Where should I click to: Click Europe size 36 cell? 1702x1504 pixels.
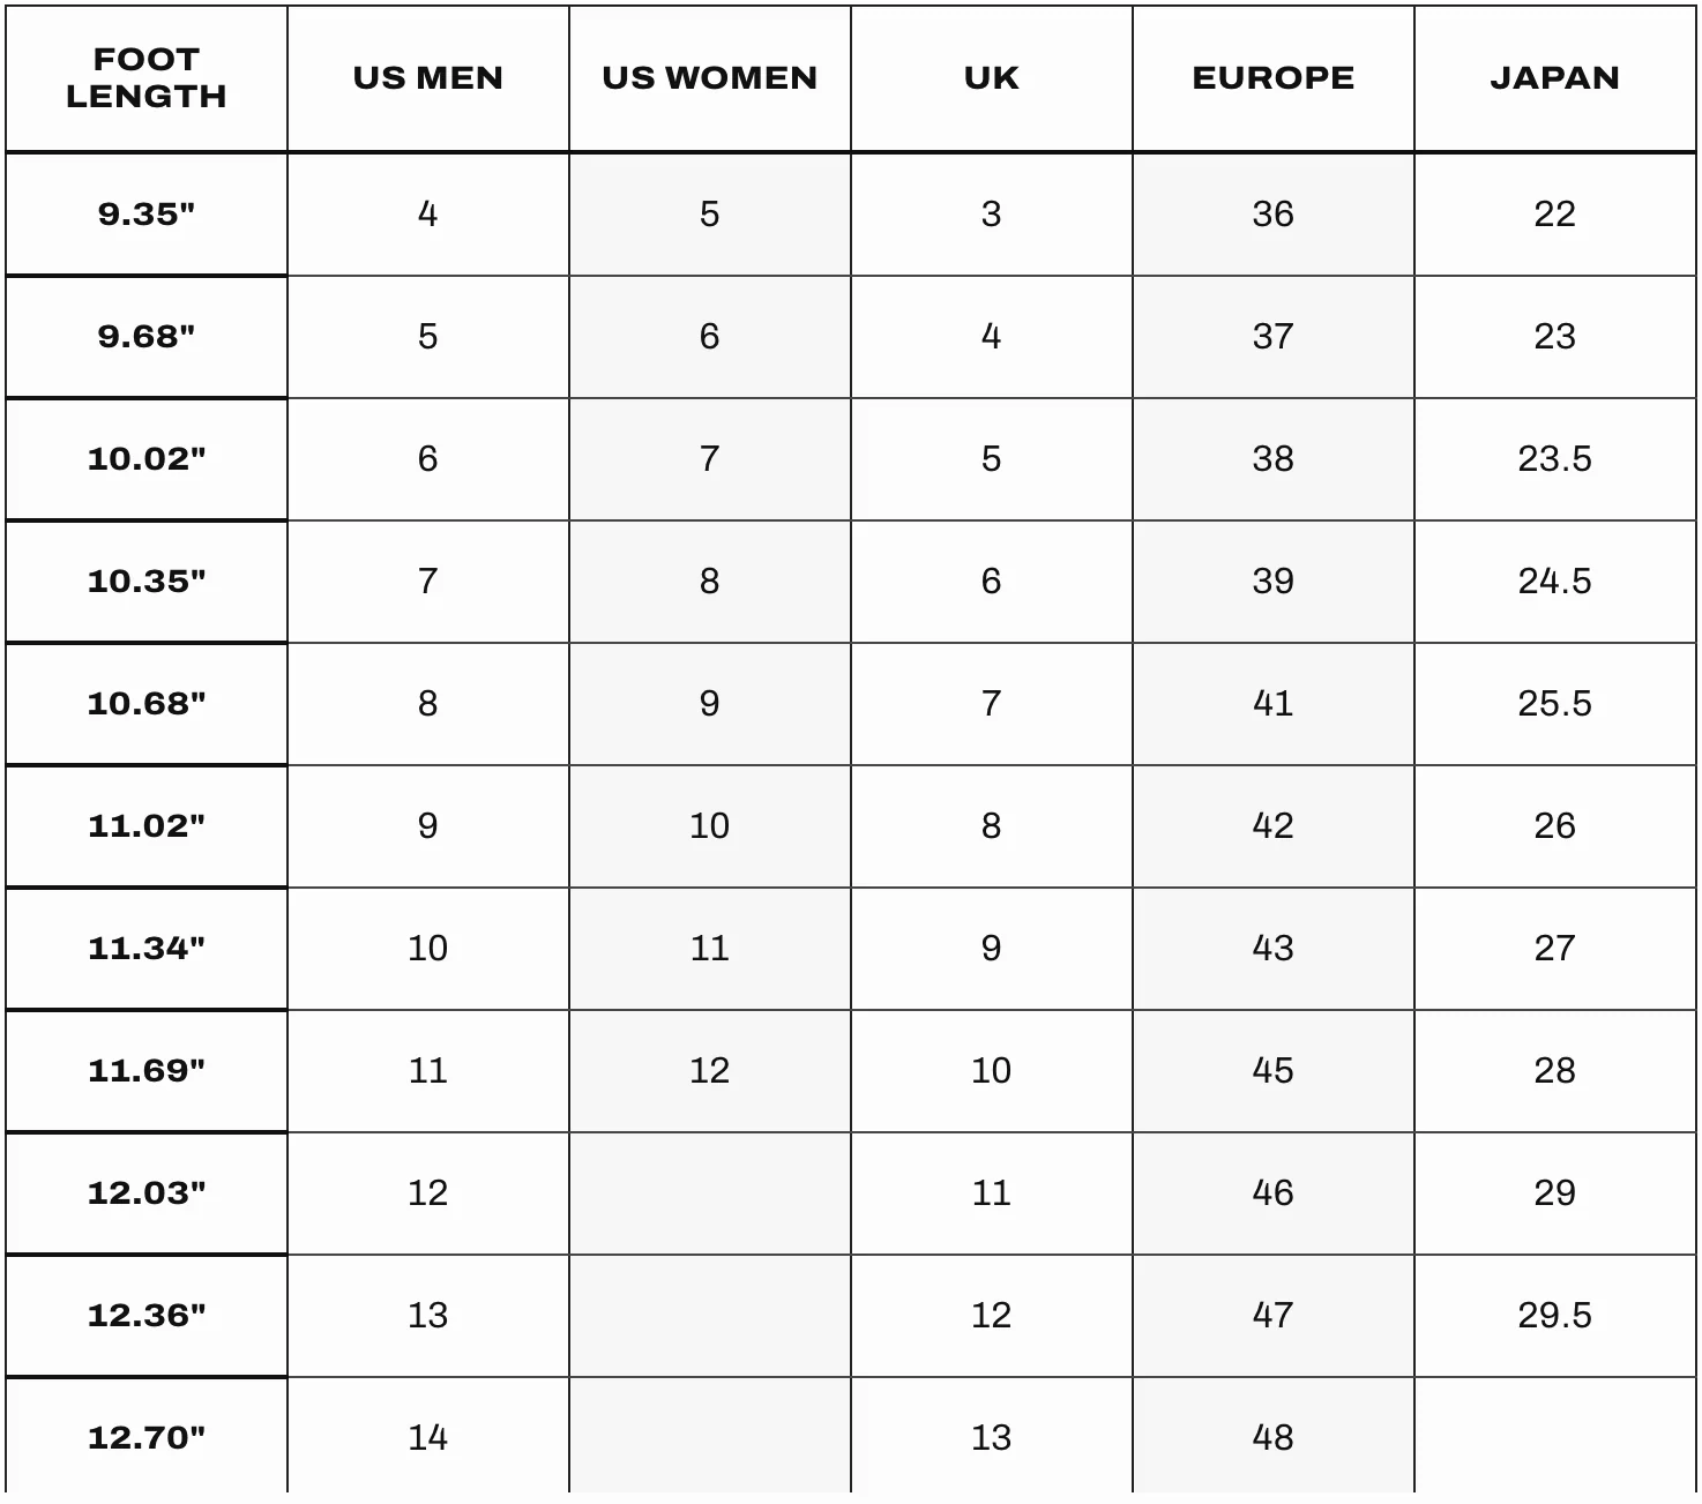1273,214
